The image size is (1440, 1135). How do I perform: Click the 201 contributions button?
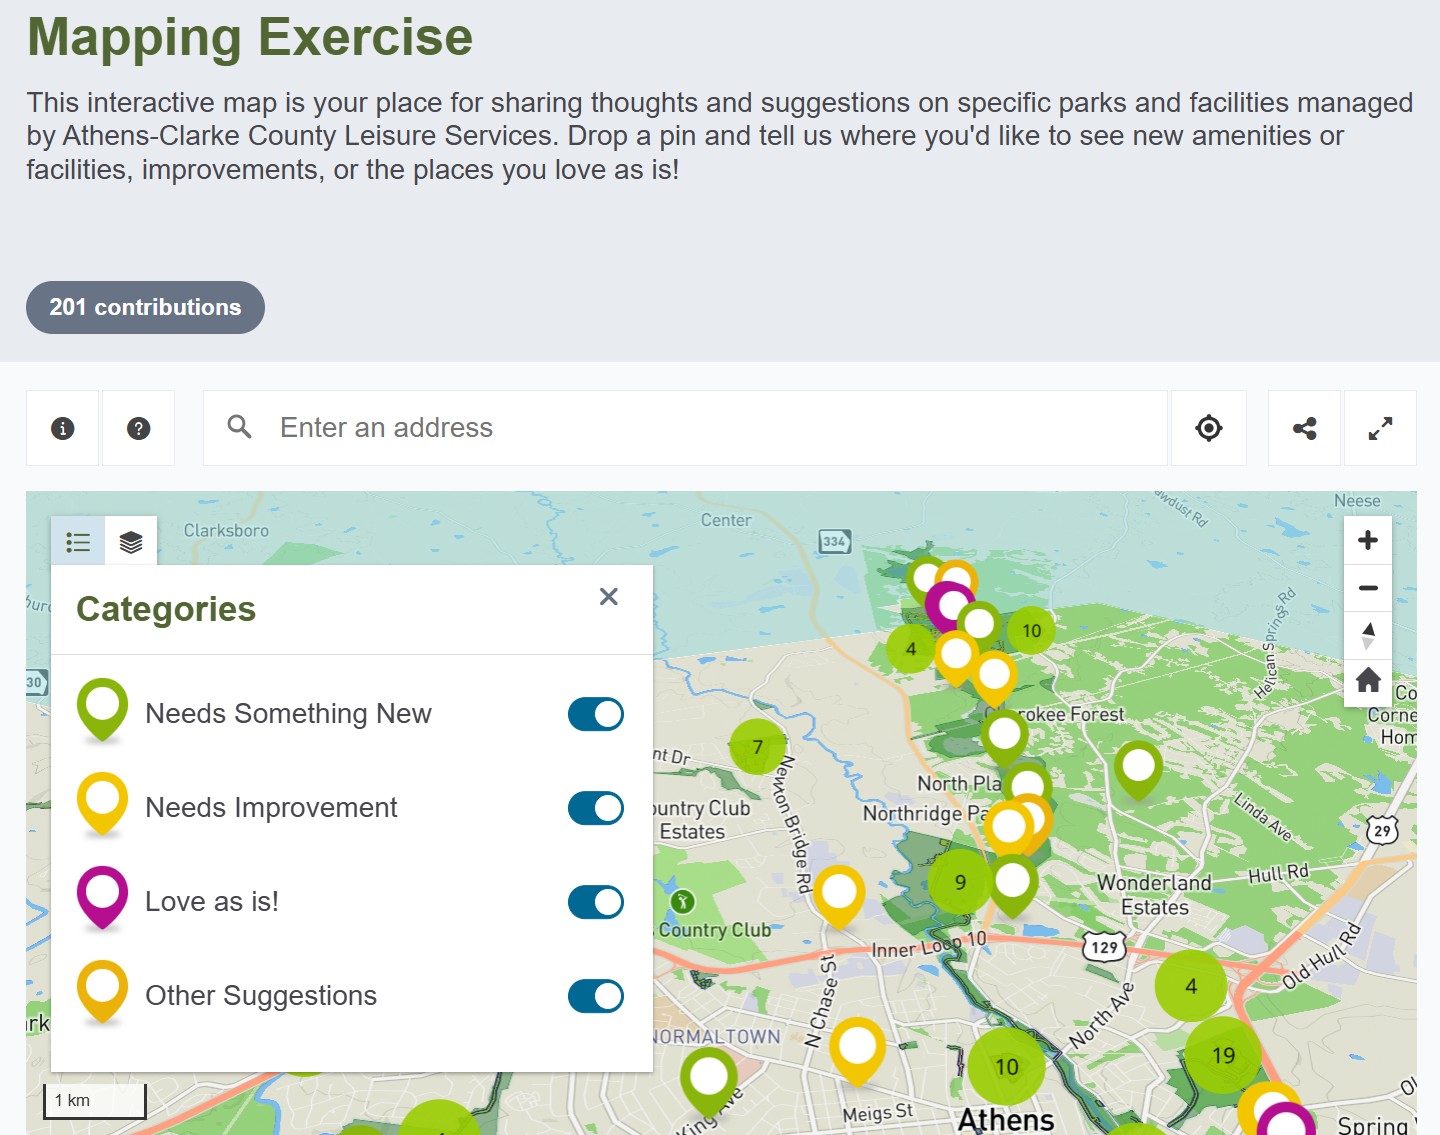pyautogui.click(x=145, y=307)
